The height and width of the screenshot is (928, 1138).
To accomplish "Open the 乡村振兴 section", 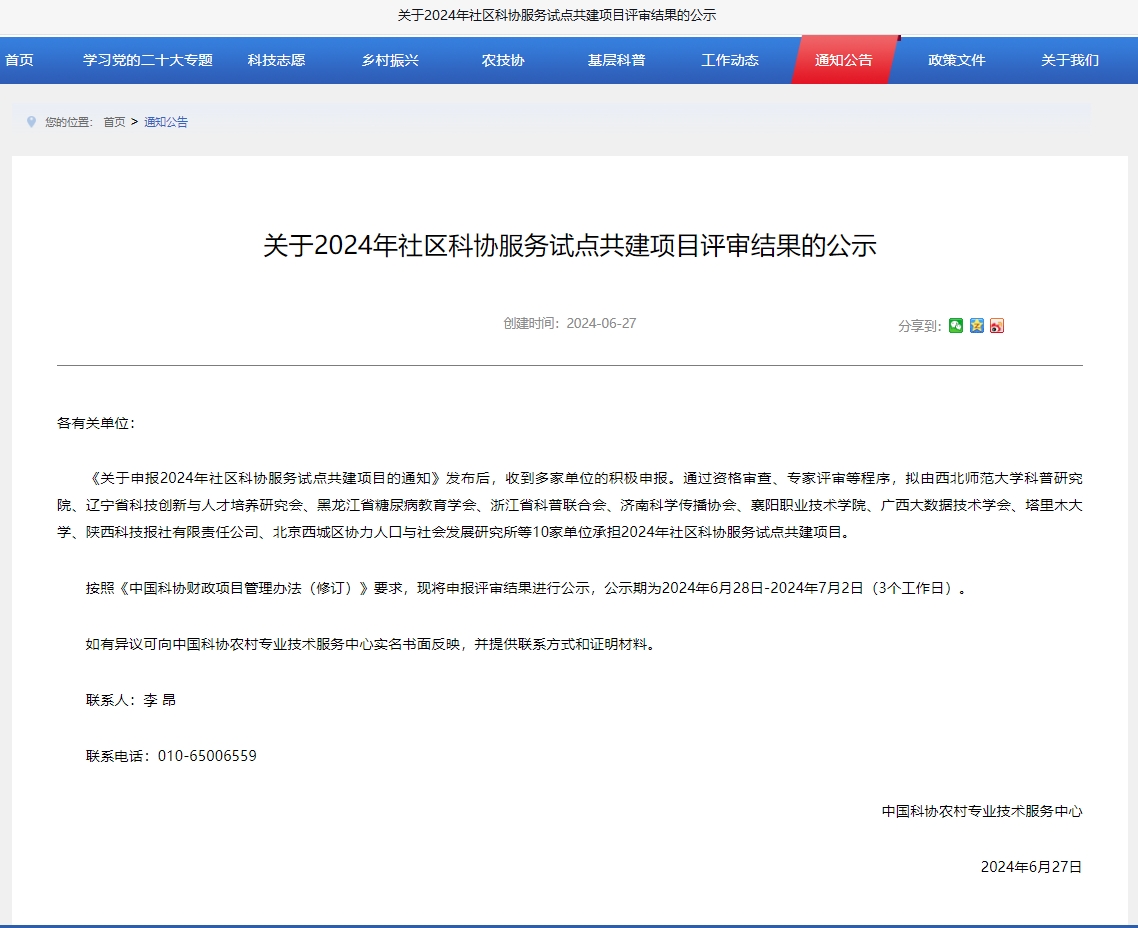I will tap(389, 59).
